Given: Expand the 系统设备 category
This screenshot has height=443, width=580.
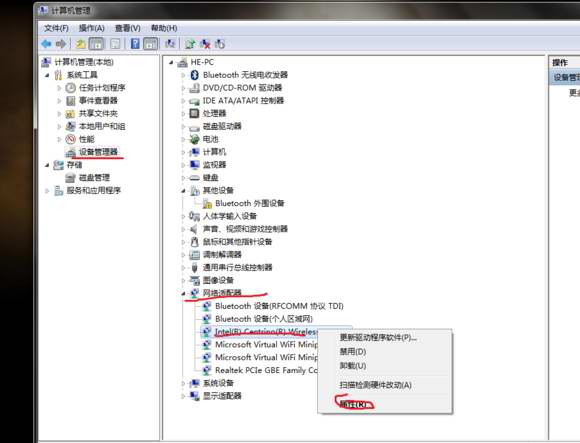Looking at the screenshot, I should pos(183,383).
